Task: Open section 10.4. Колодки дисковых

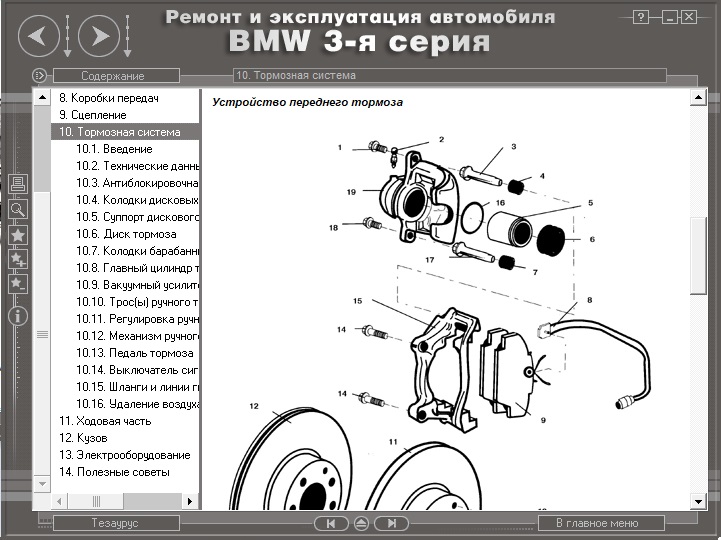Action: [x=137, y=200]
